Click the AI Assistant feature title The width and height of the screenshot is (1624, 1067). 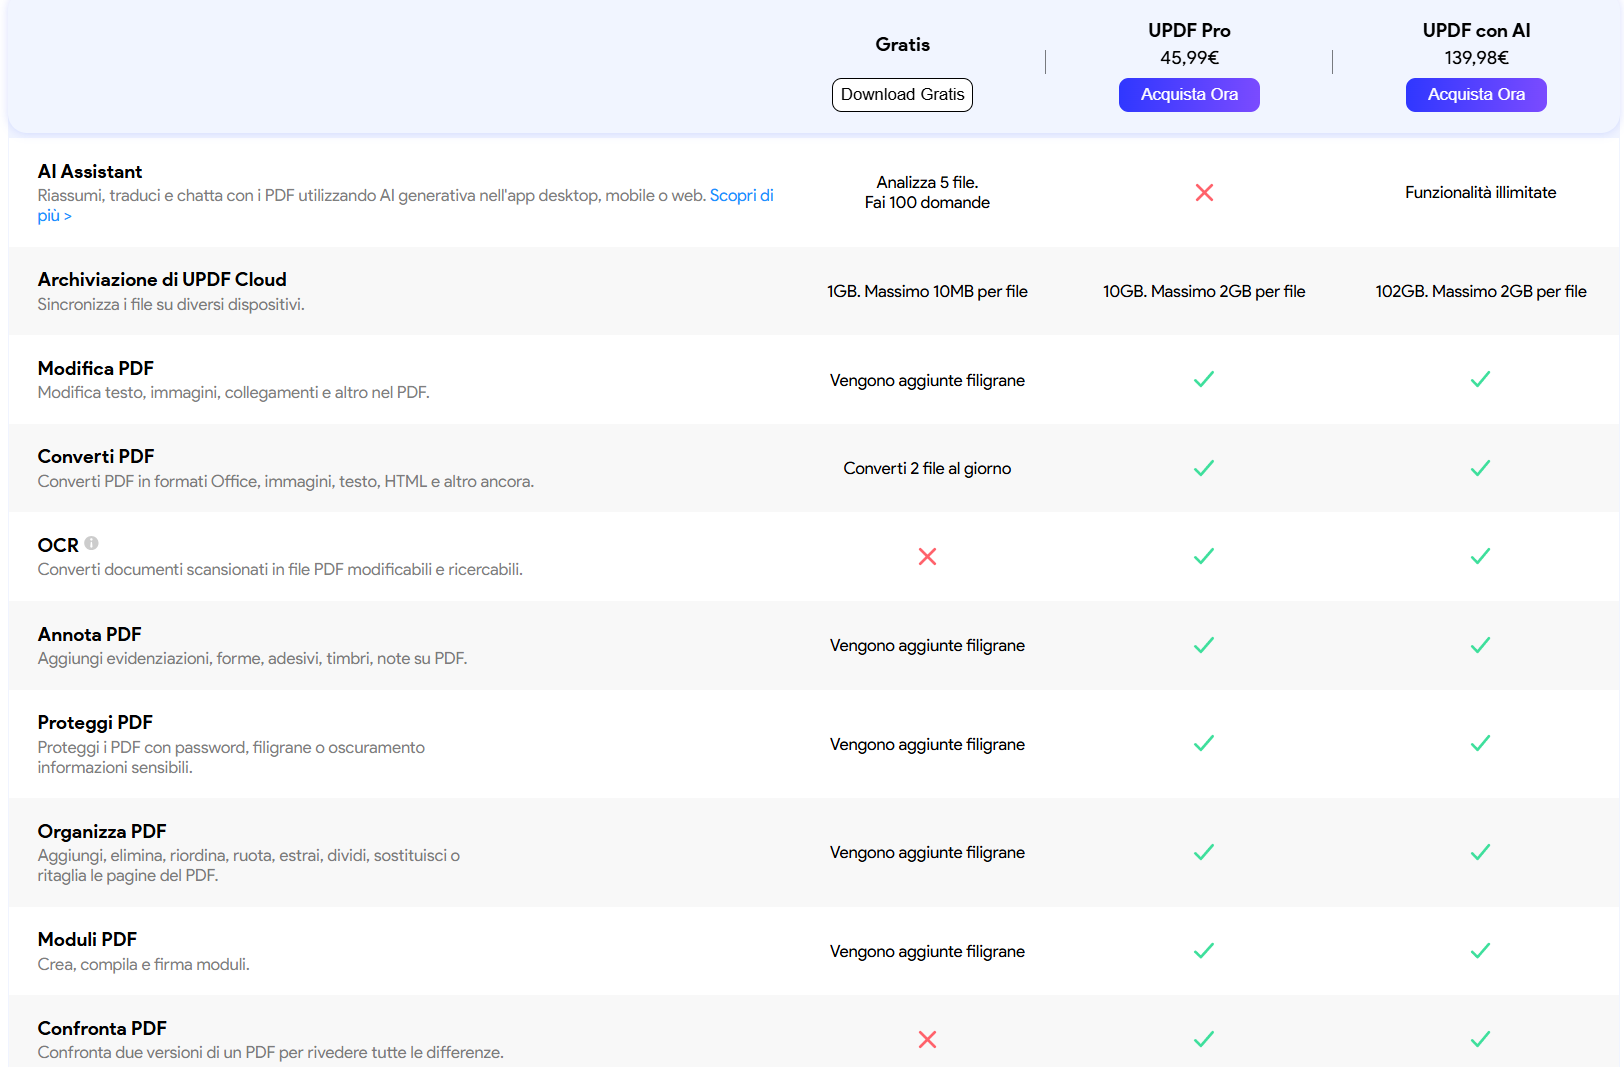tap(90, 171)
